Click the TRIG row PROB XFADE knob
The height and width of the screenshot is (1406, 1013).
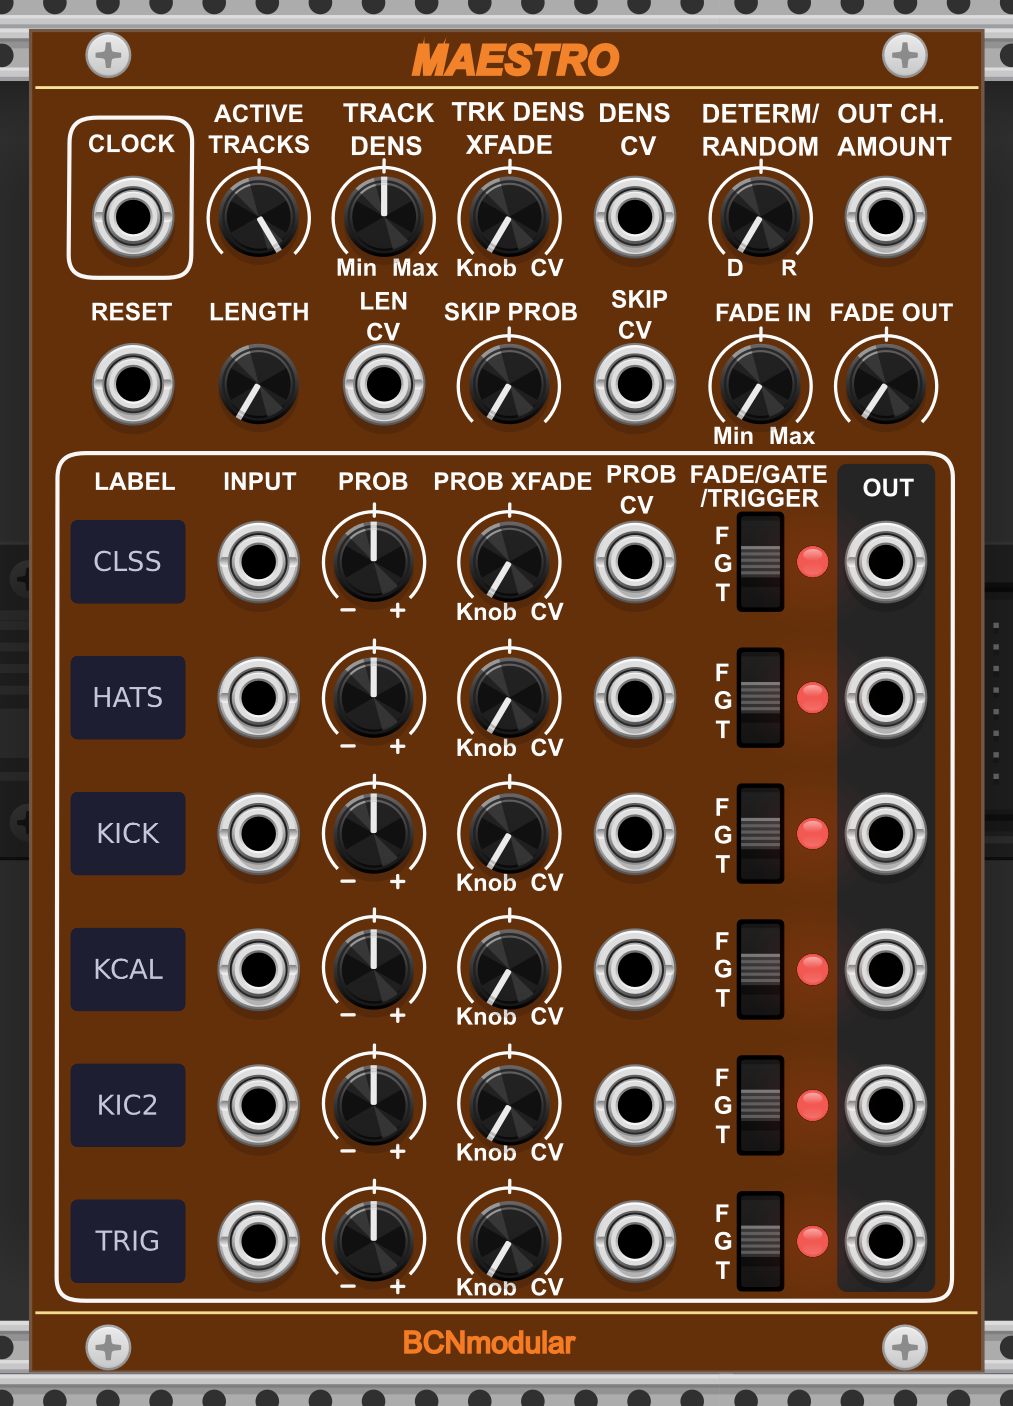tap(509, 1241)
